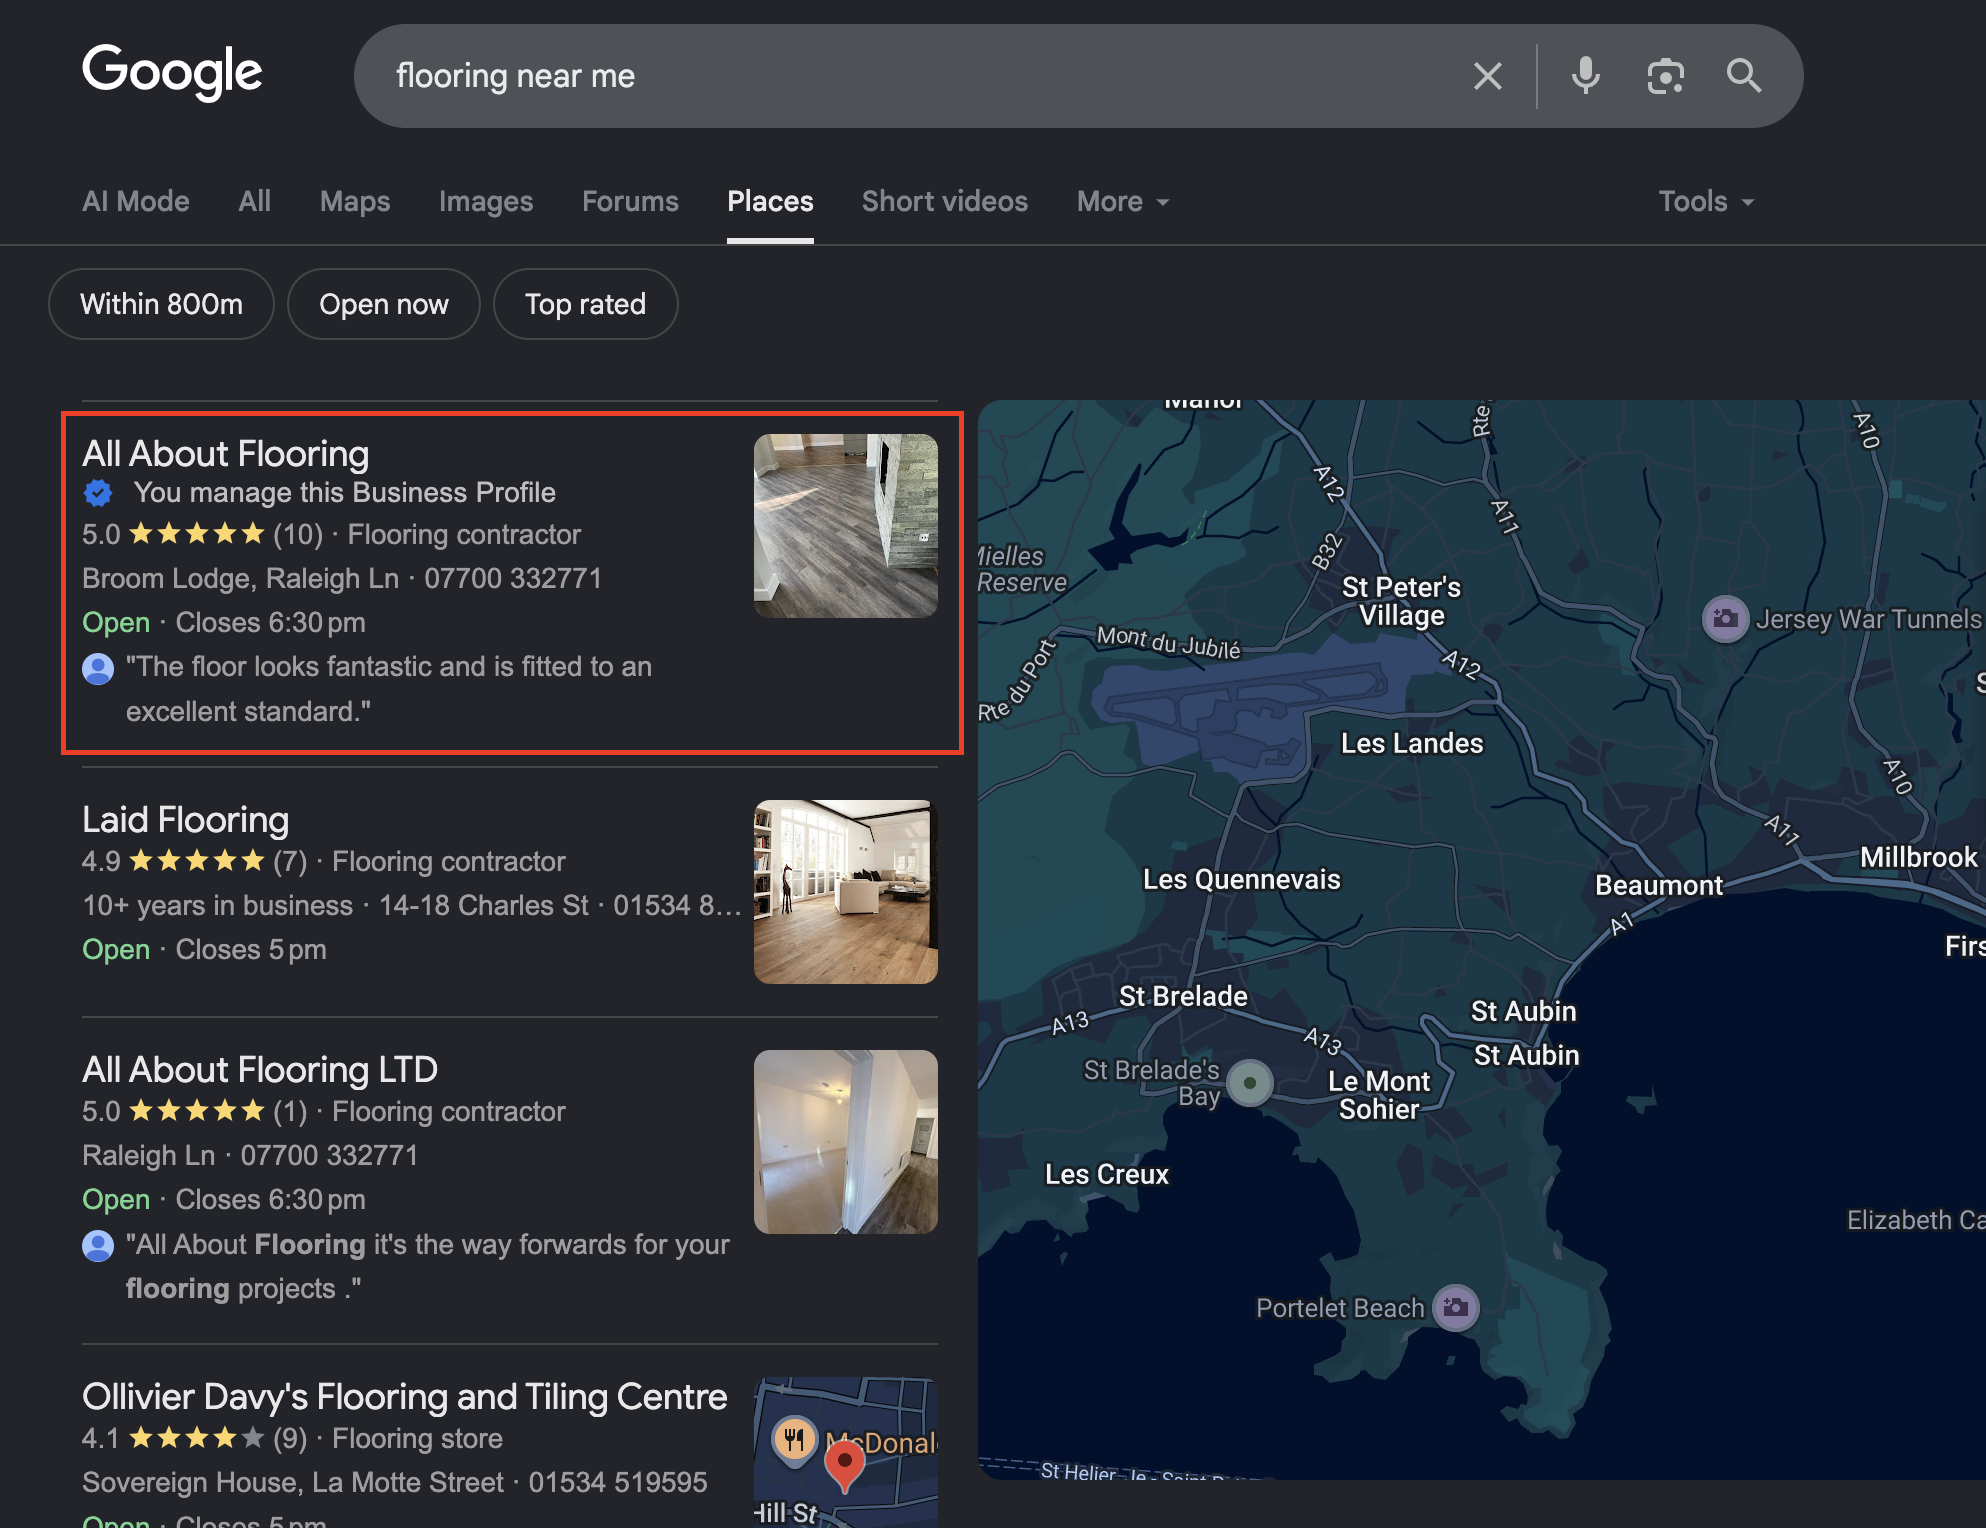Click the Les Landes label on the map
The height and width of the screenshot is (1528, 1986).
coord(1412,743)
